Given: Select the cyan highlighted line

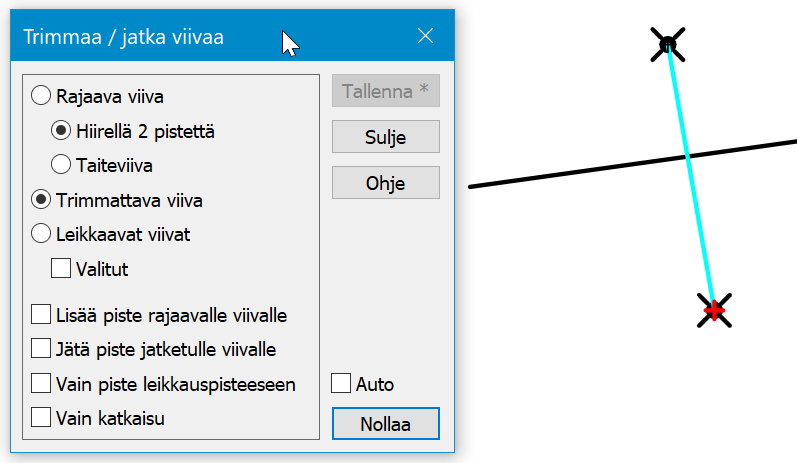Looking at the screenshot, I should tap(695, 200).
